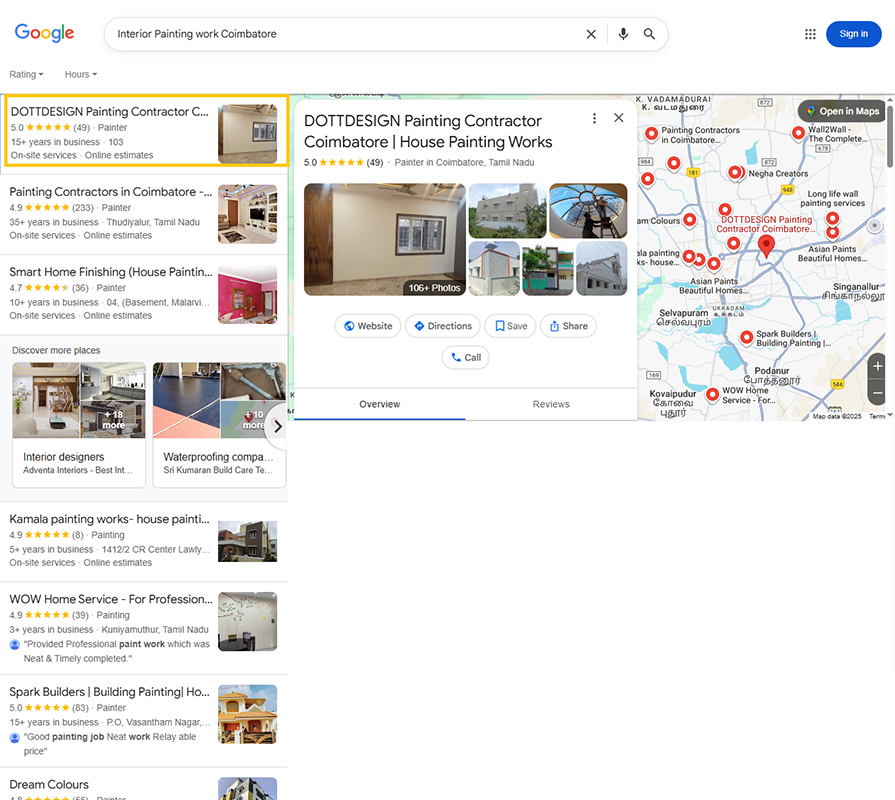Switch to the Reviews tab
The image size is (895, 800).
tap(551, 404)
